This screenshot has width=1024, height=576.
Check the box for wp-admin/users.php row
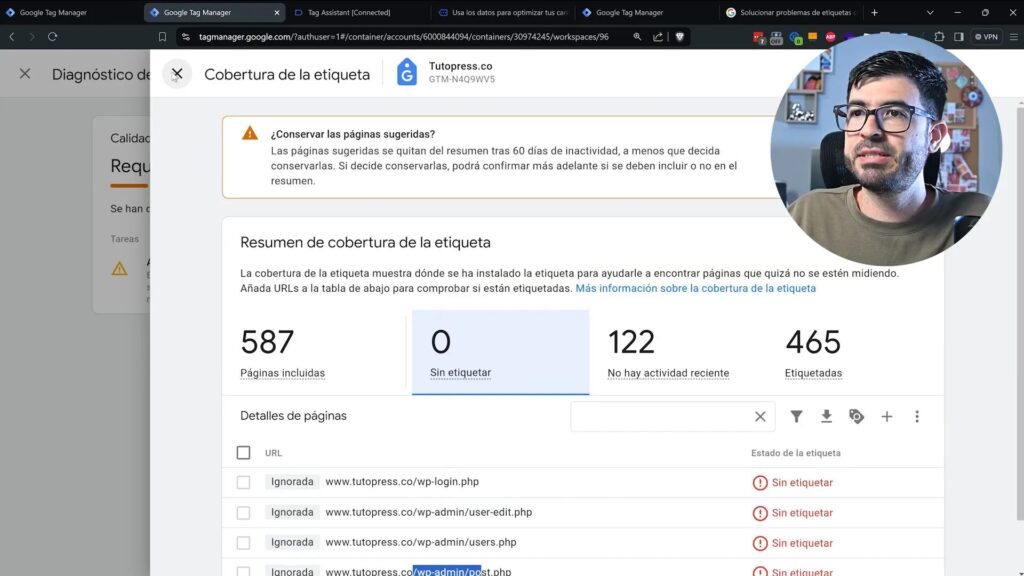point(244,543)
